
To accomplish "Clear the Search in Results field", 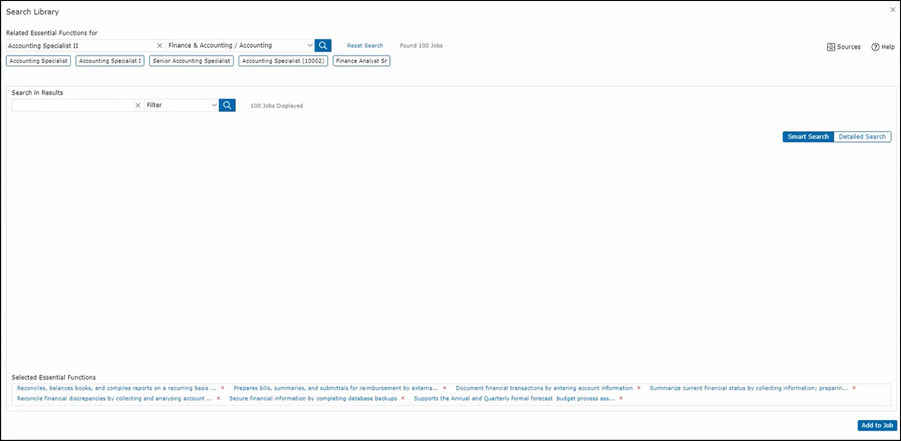I will tap(138, 105).
